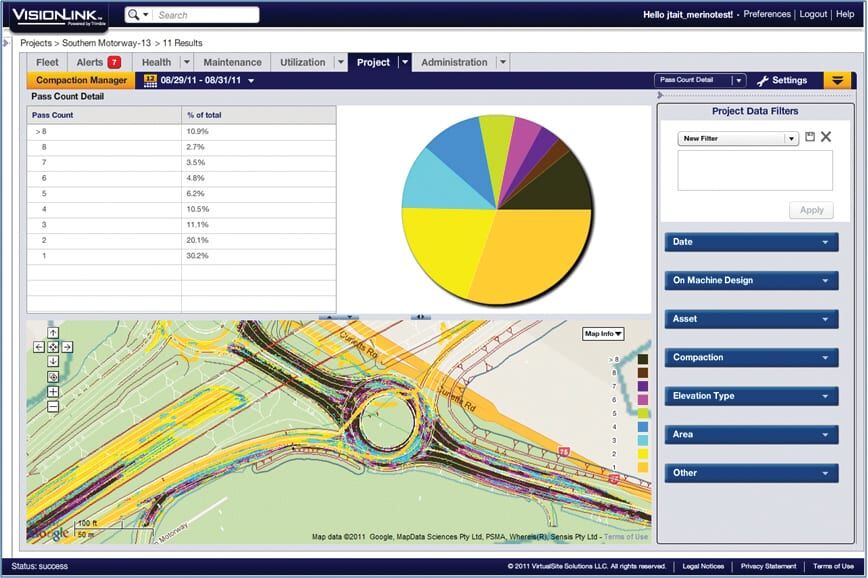Expand the Elevation Type filter section

point(751,396)
